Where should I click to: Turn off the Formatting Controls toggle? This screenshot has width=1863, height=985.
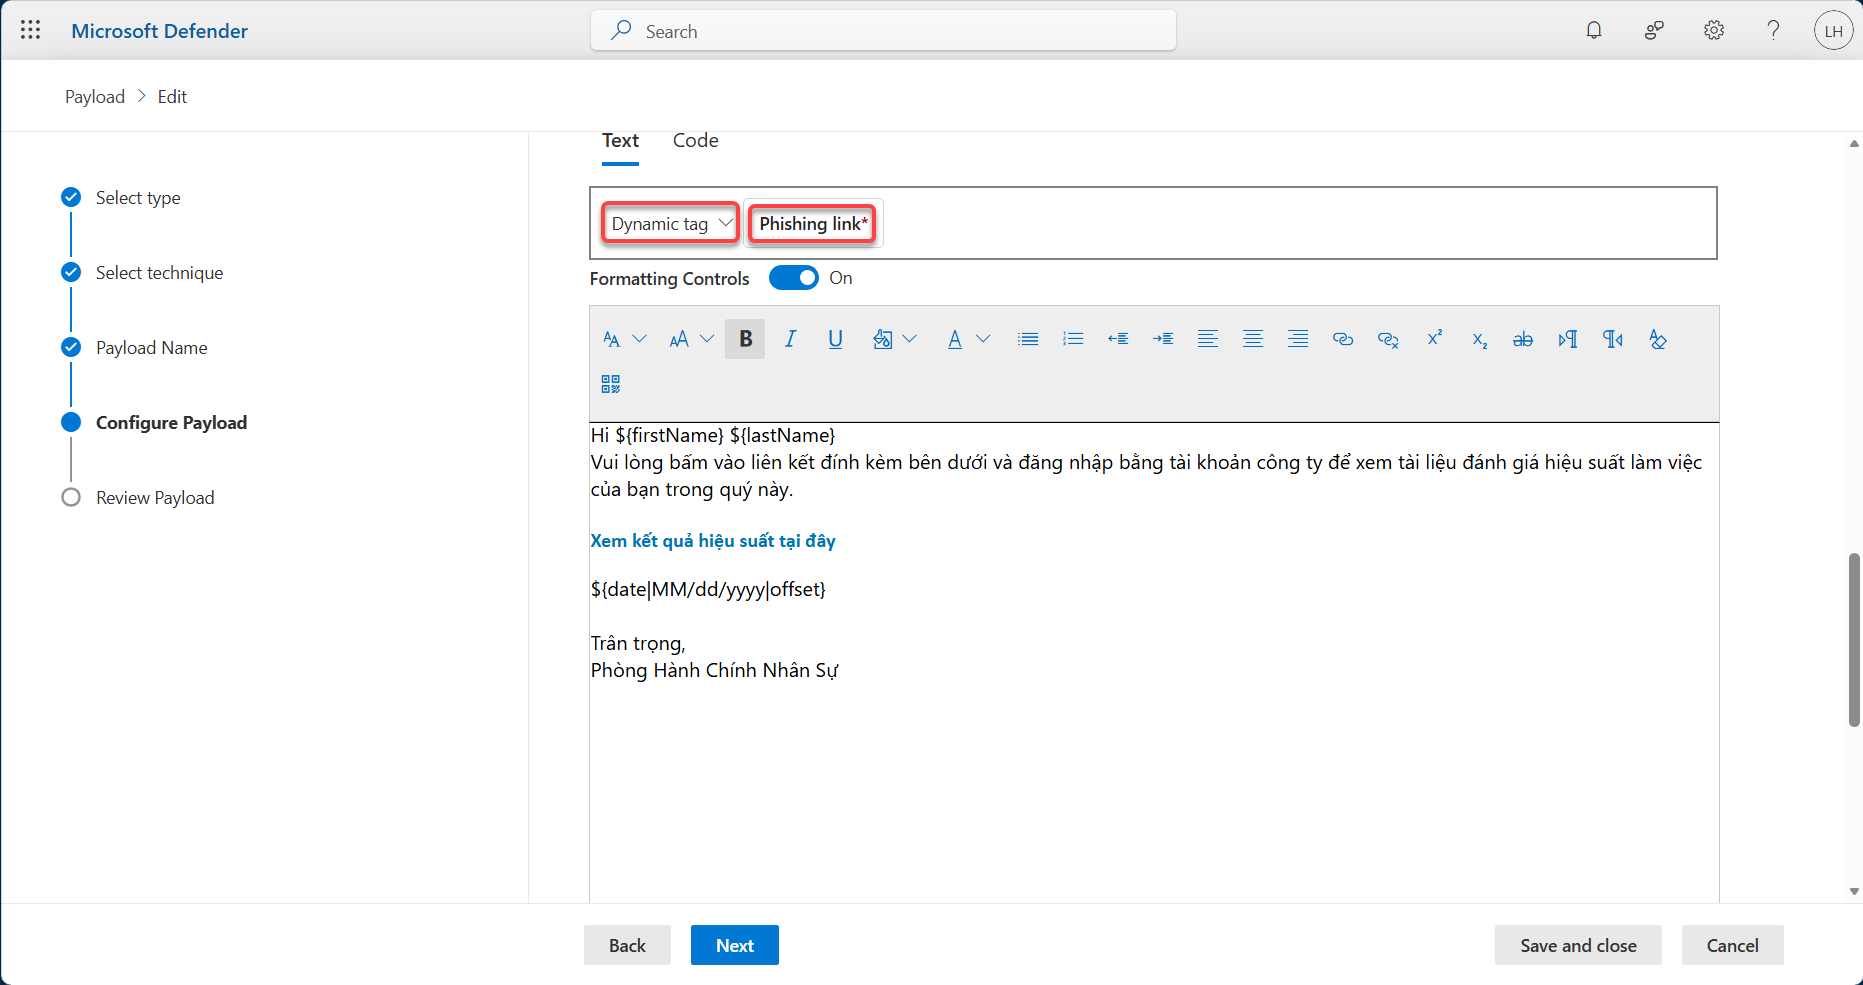point(794,278)
